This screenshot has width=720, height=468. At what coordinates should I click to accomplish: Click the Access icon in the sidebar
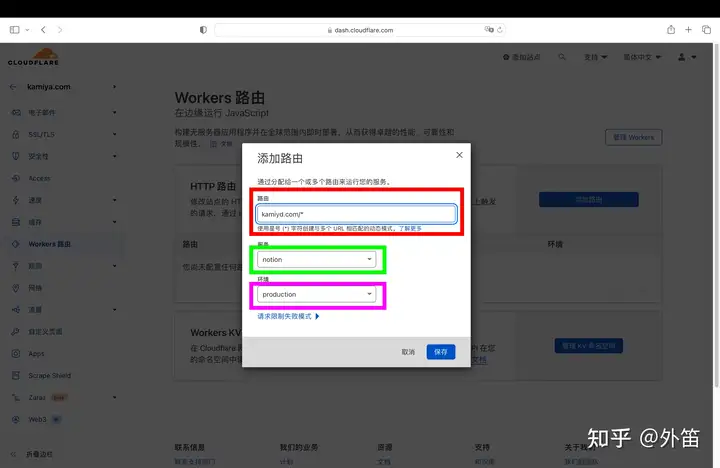point(16,178)
